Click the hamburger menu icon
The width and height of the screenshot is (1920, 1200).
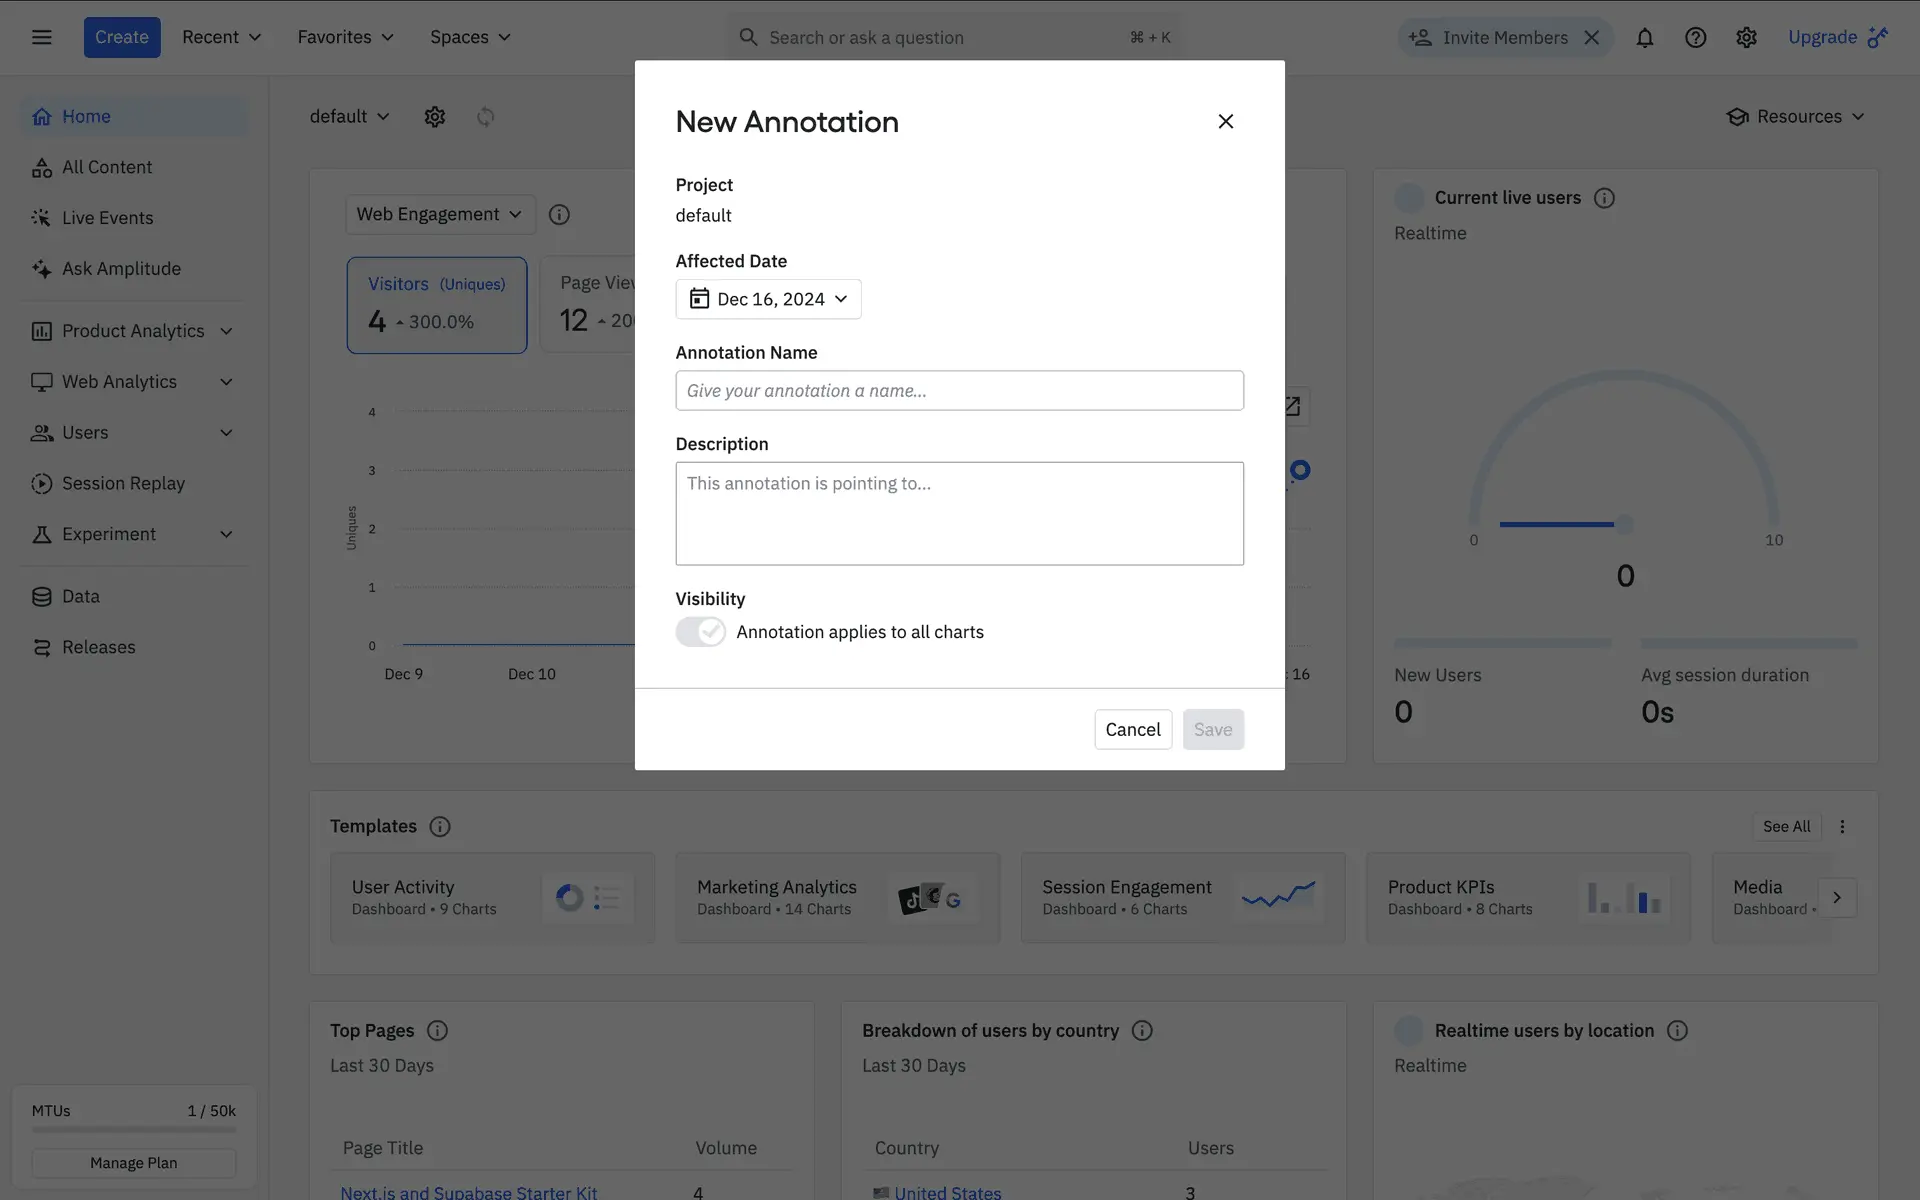point(41,37)
